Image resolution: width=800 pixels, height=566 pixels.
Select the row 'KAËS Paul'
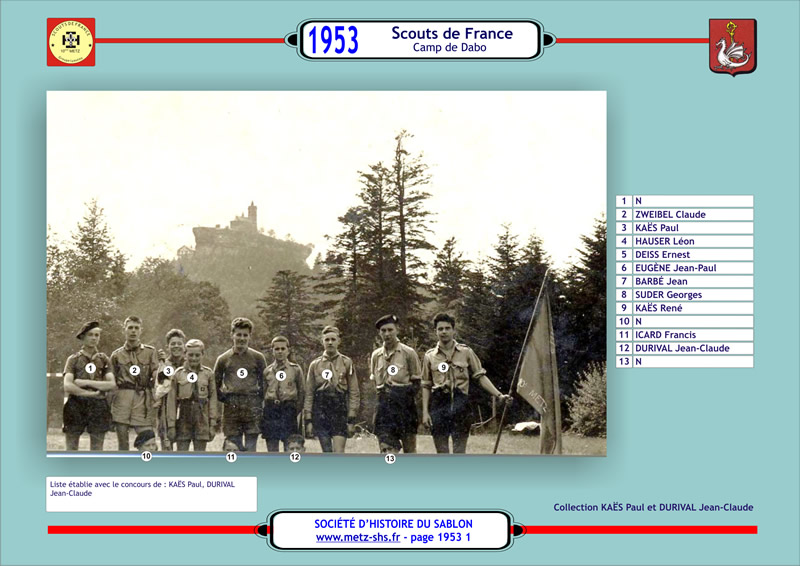tap(685, 228)
